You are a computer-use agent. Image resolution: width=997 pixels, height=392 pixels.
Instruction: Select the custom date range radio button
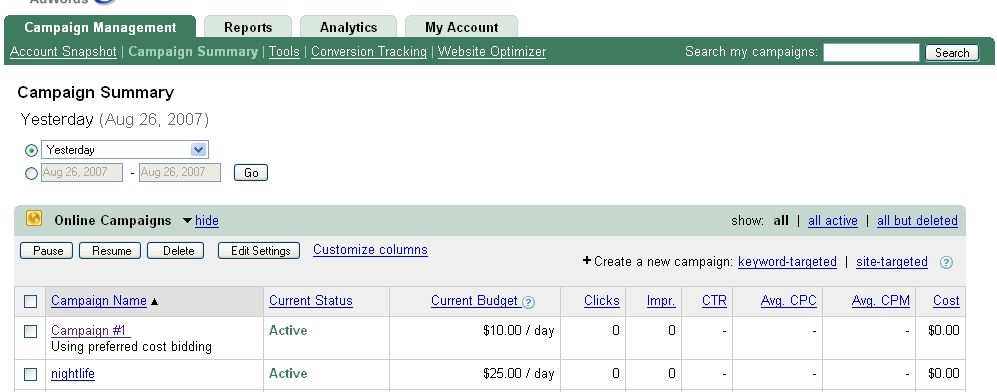(x=31, y=173)
